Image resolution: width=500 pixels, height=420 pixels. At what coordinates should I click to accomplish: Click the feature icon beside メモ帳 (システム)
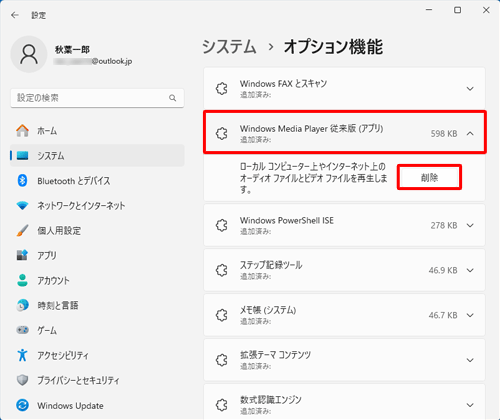click(222, 315)
